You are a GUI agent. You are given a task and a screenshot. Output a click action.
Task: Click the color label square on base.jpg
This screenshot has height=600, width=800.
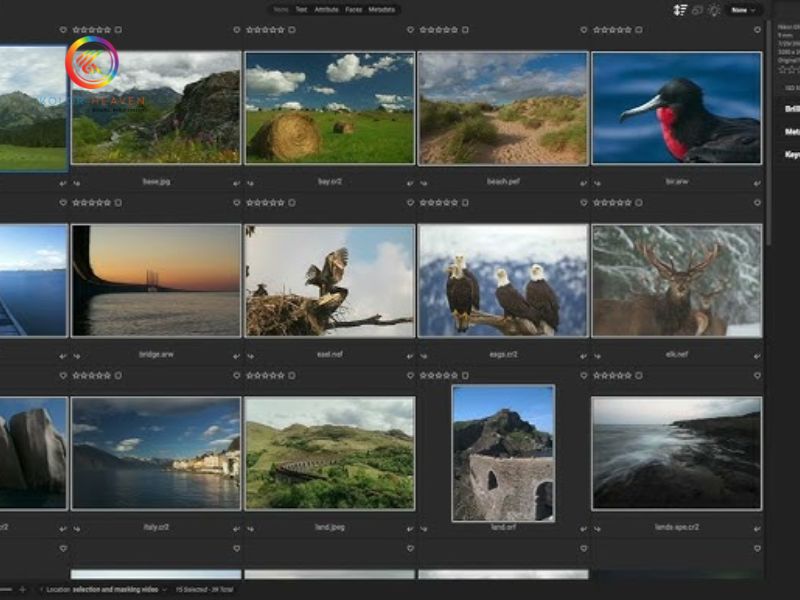[x=118, y=30]
